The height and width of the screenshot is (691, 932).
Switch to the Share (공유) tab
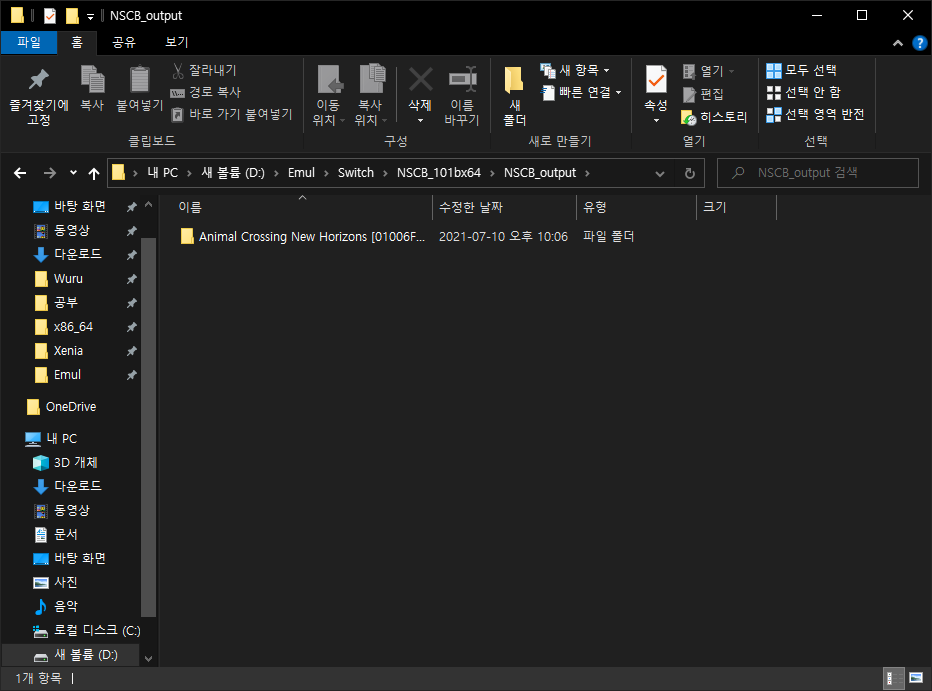pyautogui.click(x=124, y=42)
